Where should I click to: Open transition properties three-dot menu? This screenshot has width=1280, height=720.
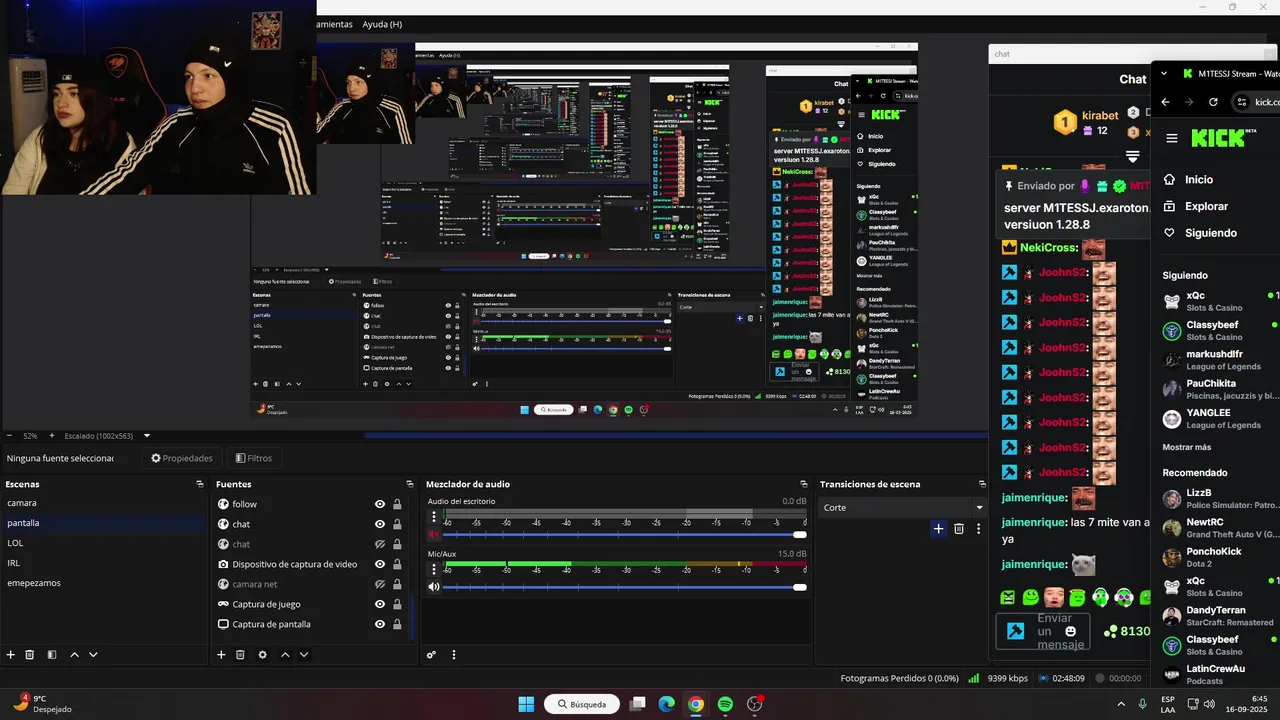tap(977, 528)
